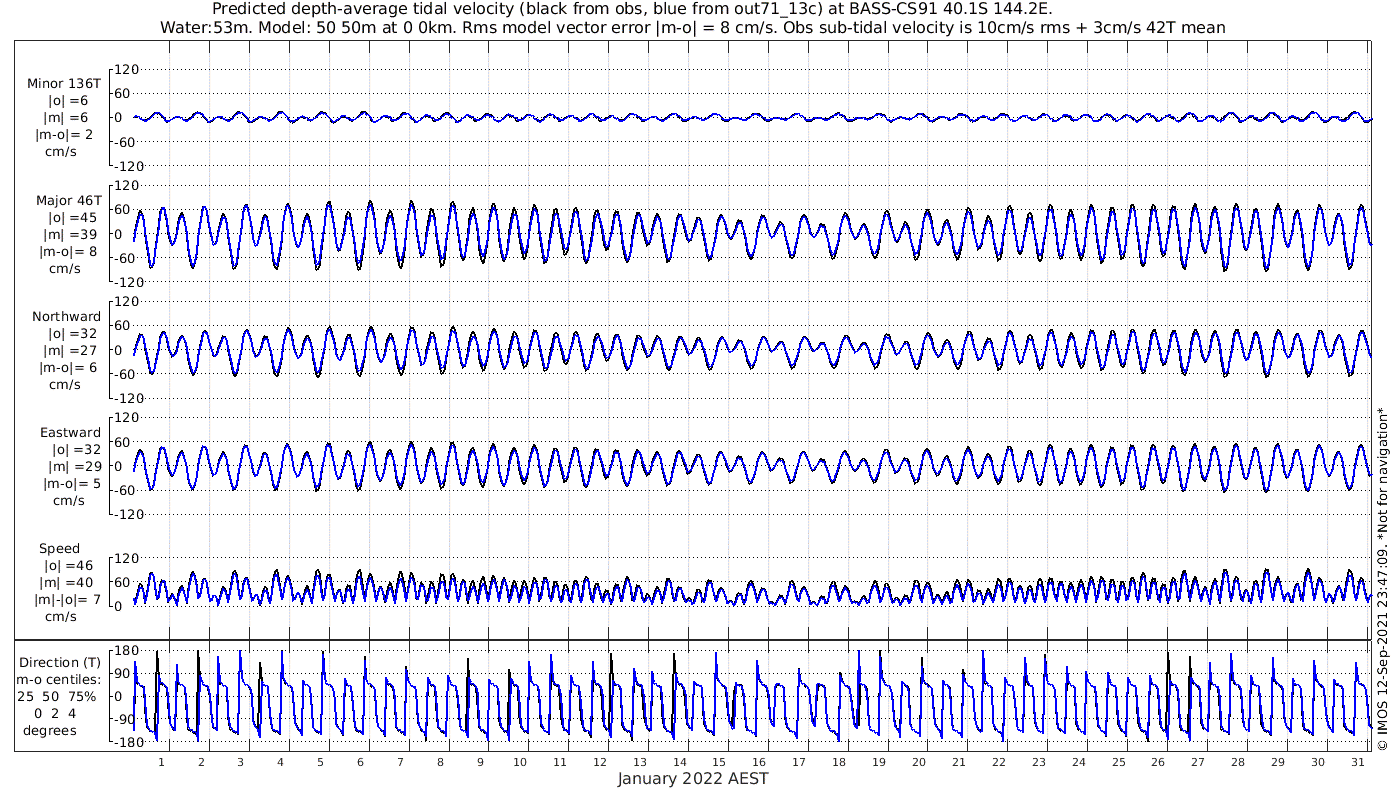Click the Speed panel label
This screenshot has height=800, width=1400.
[x=60, y=549]
